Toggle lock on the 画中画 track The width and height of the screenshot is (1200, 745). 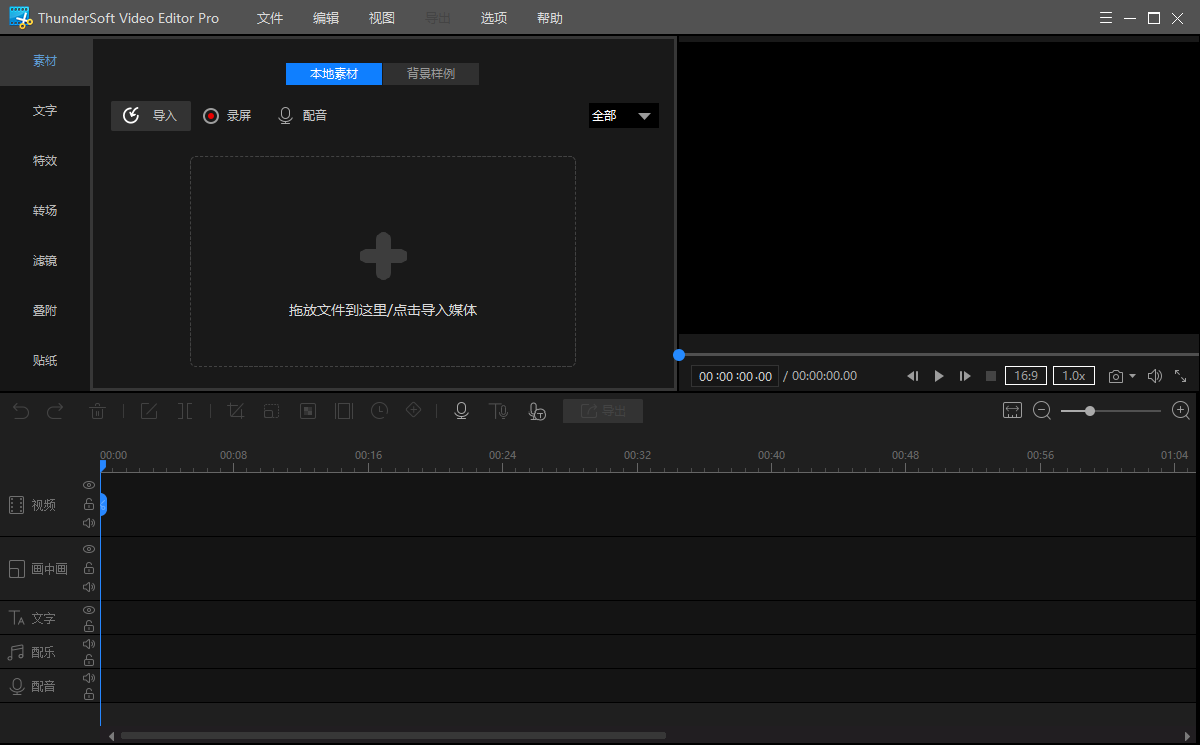coord(89,568)
